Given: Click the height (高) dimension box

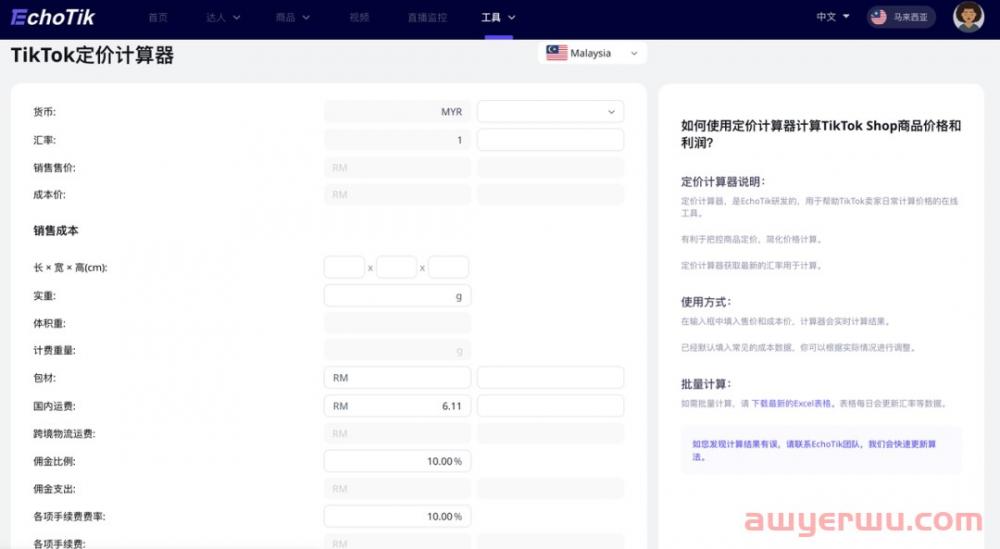Looking at the screenshot, I should pos(448,267).
